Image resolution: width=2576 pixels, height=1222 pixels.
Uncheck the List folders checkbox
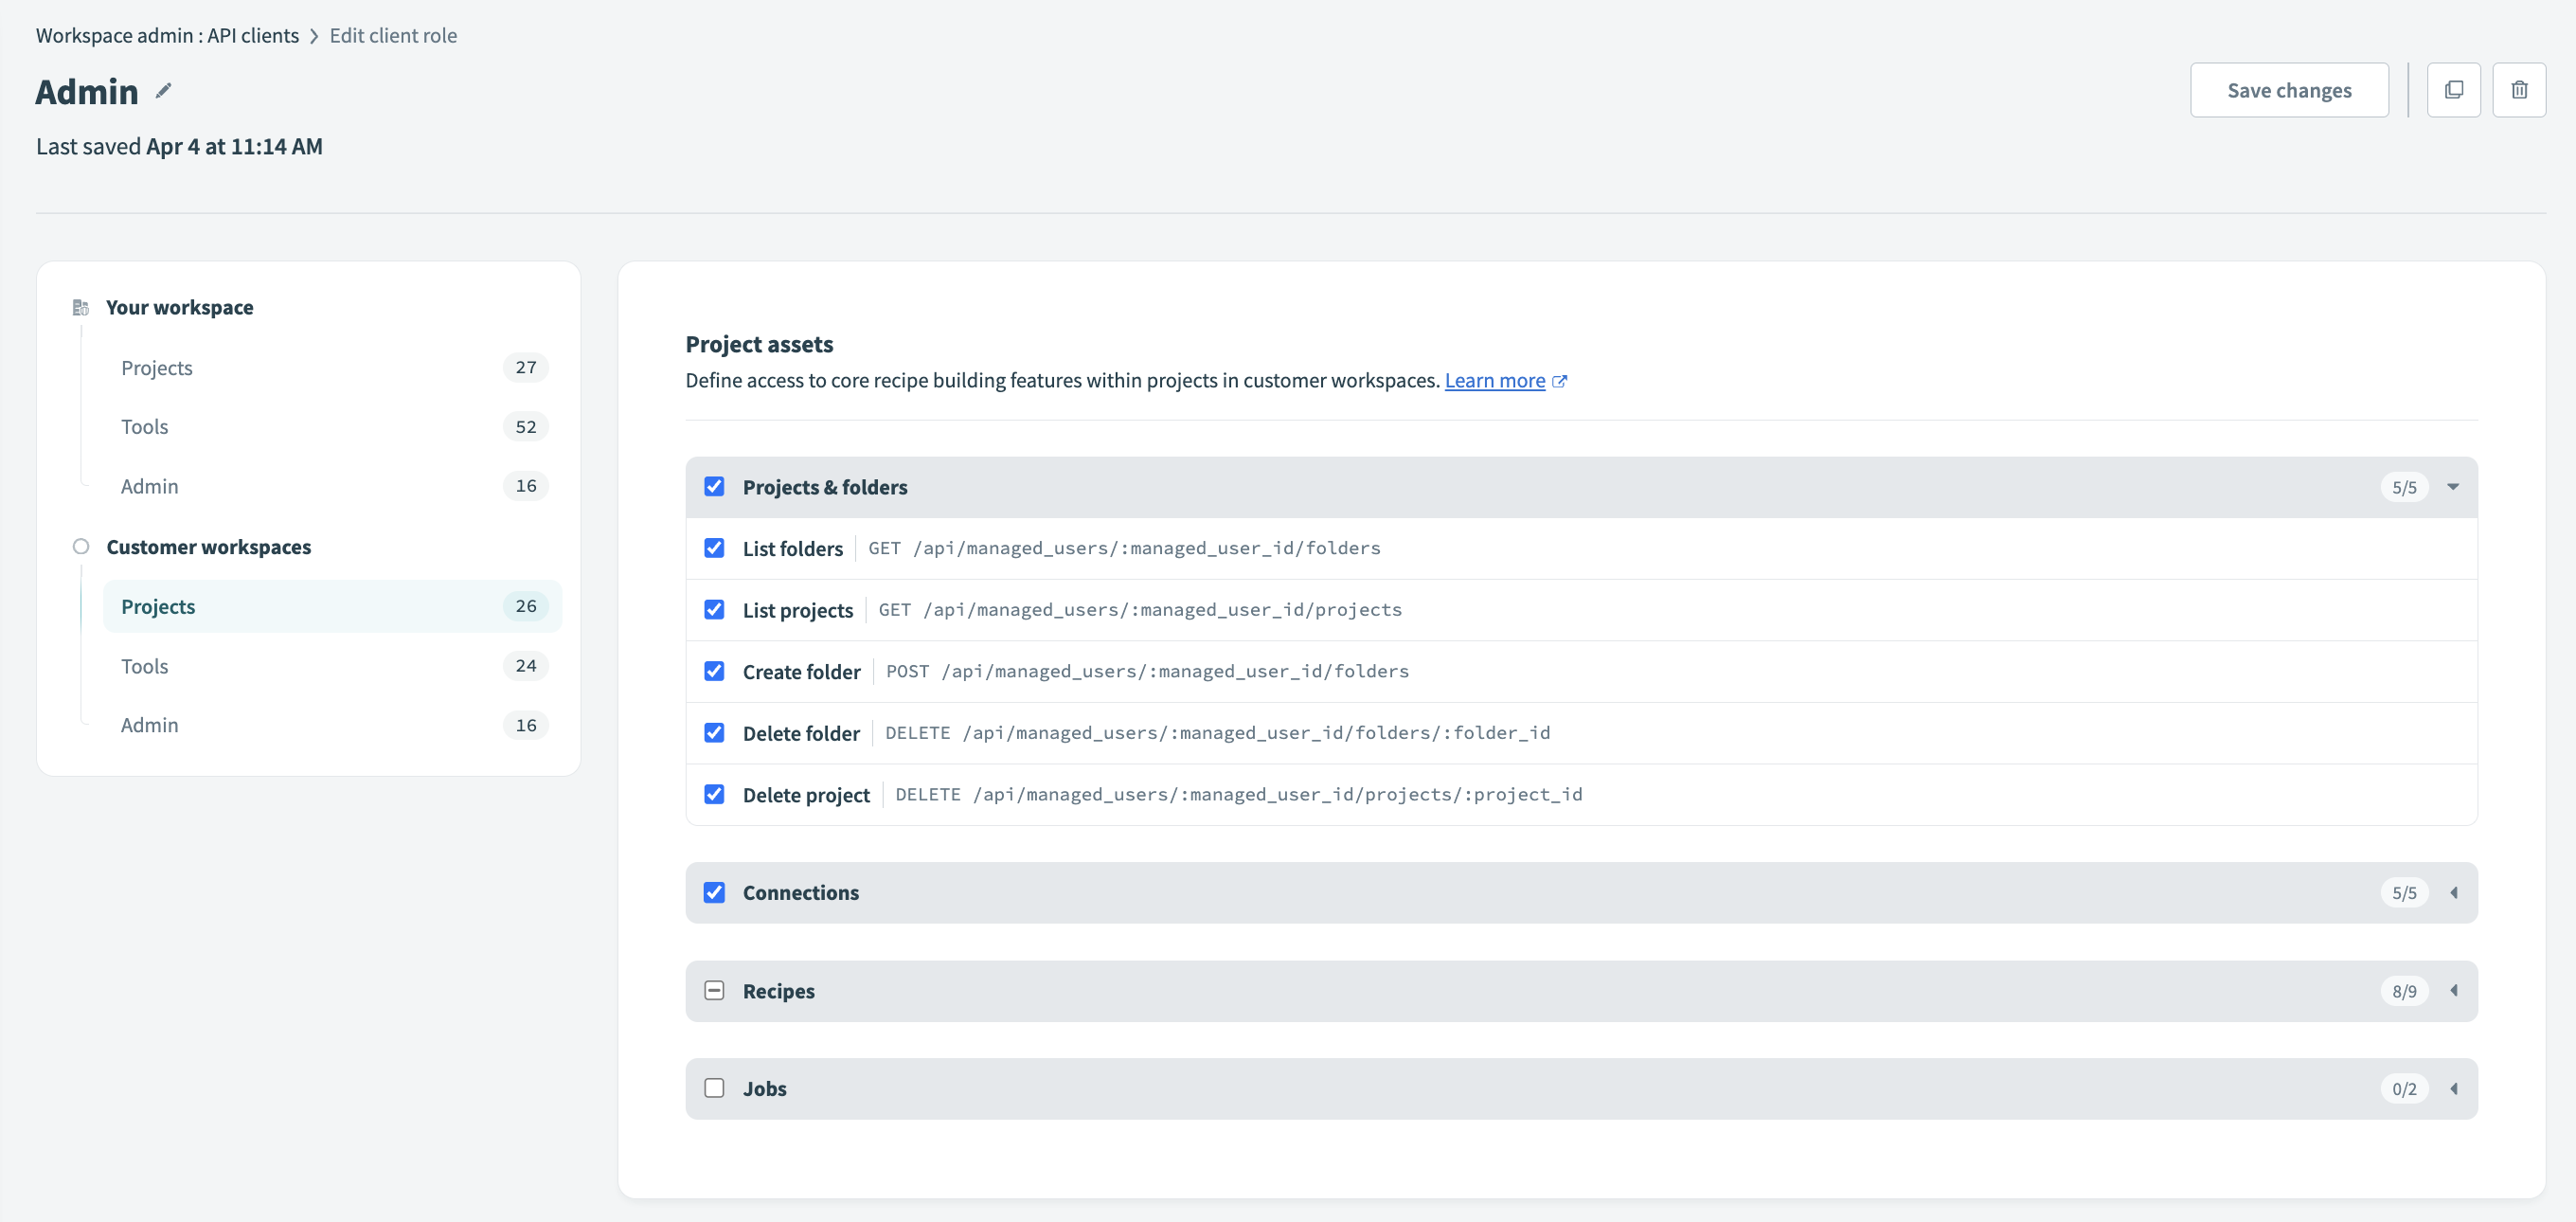tap(714, 548)
